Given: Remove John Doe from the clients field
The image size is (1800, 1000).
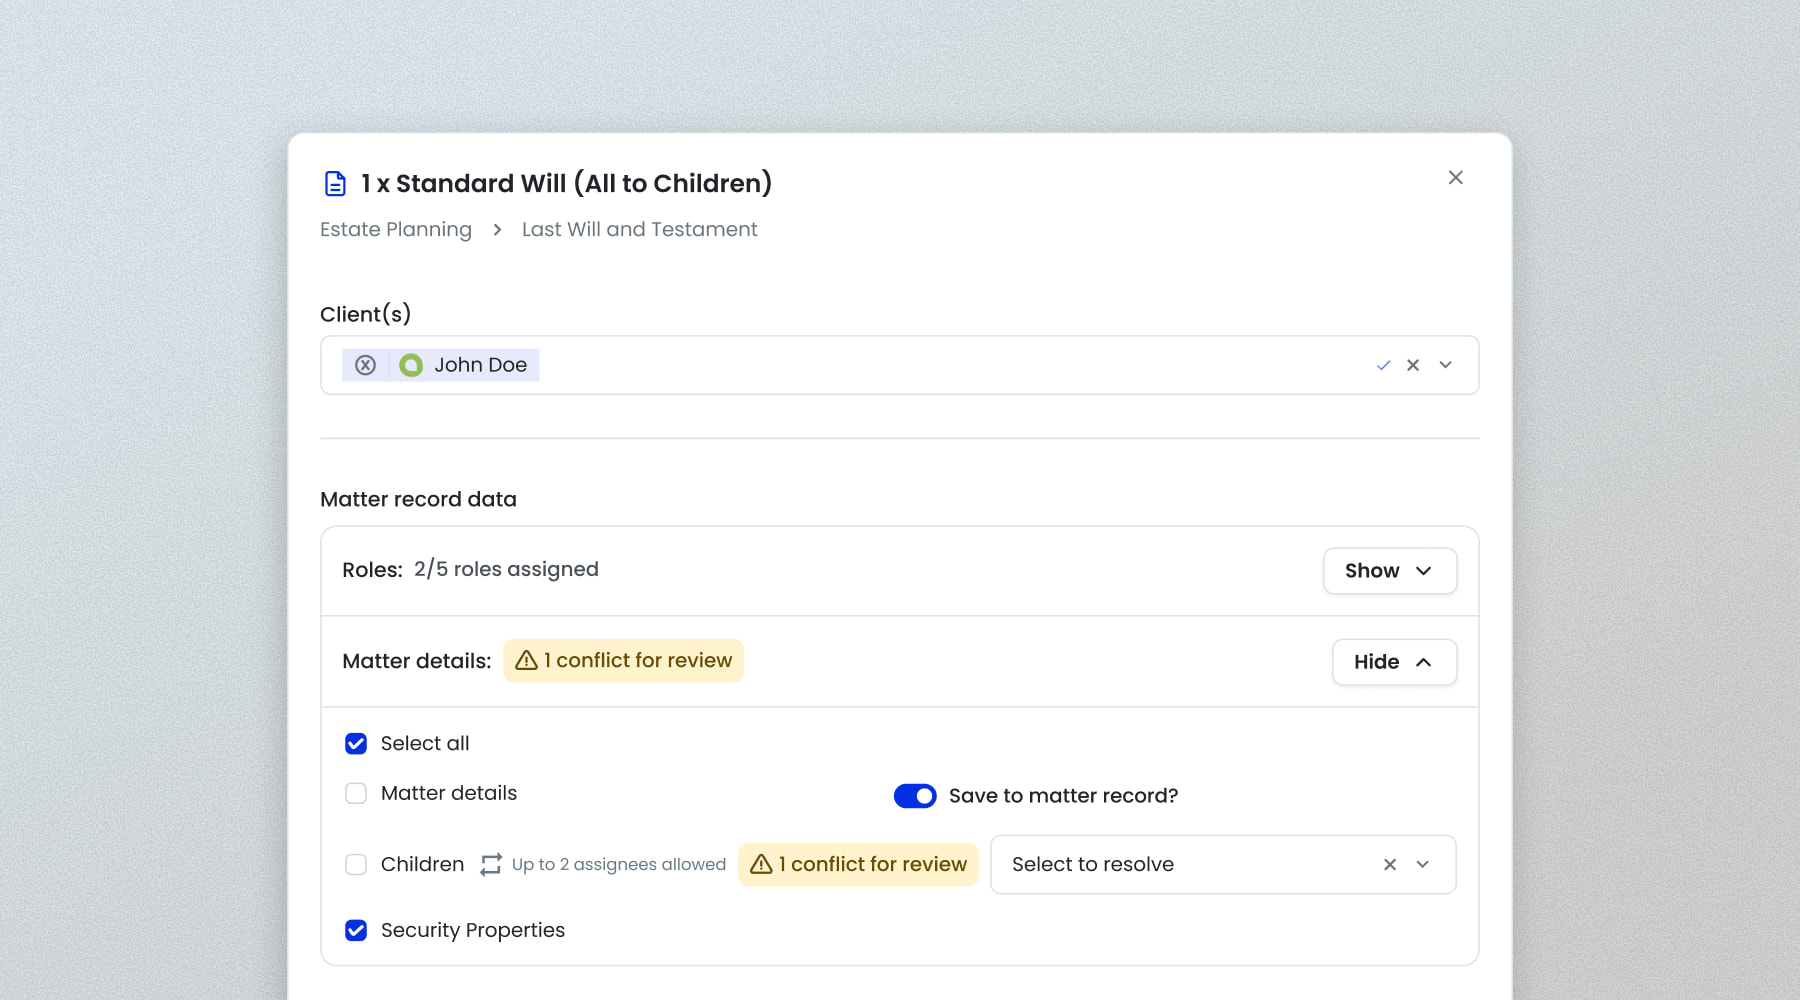Looking at the screenshot, I should [x=366, y=365].
